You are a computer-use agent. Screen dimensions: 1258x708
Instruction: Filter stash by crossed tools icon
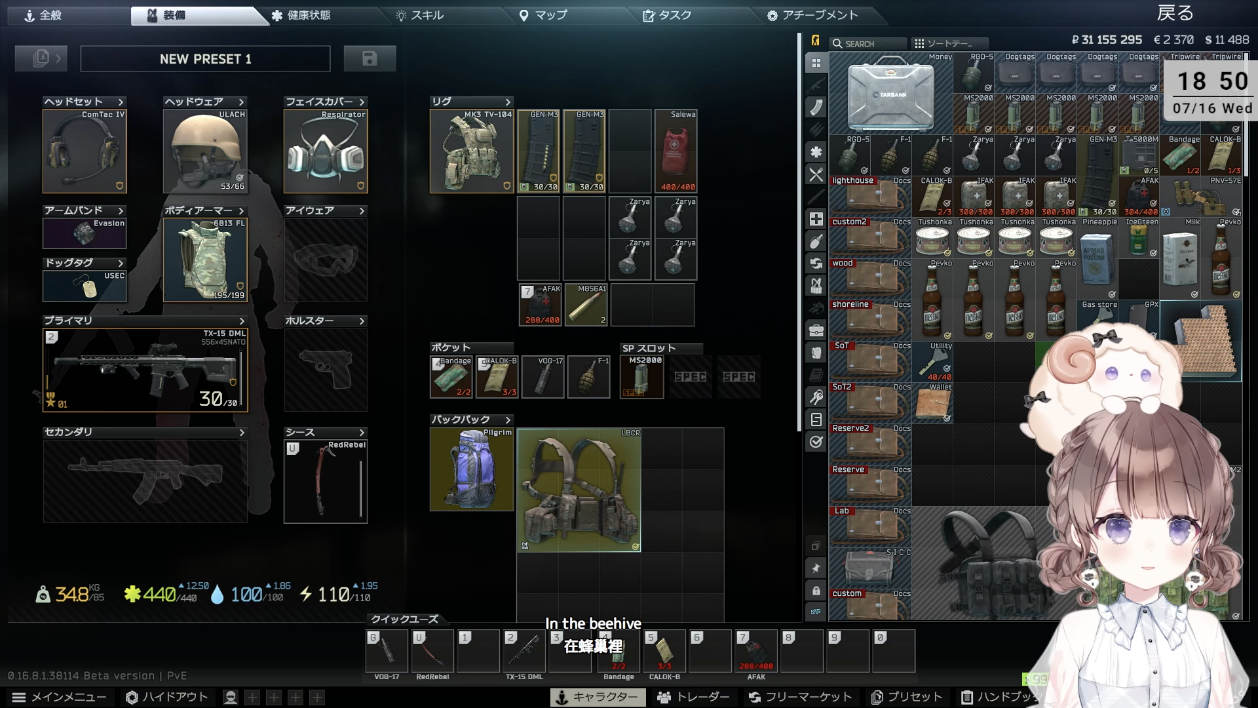tap(816, 174)
